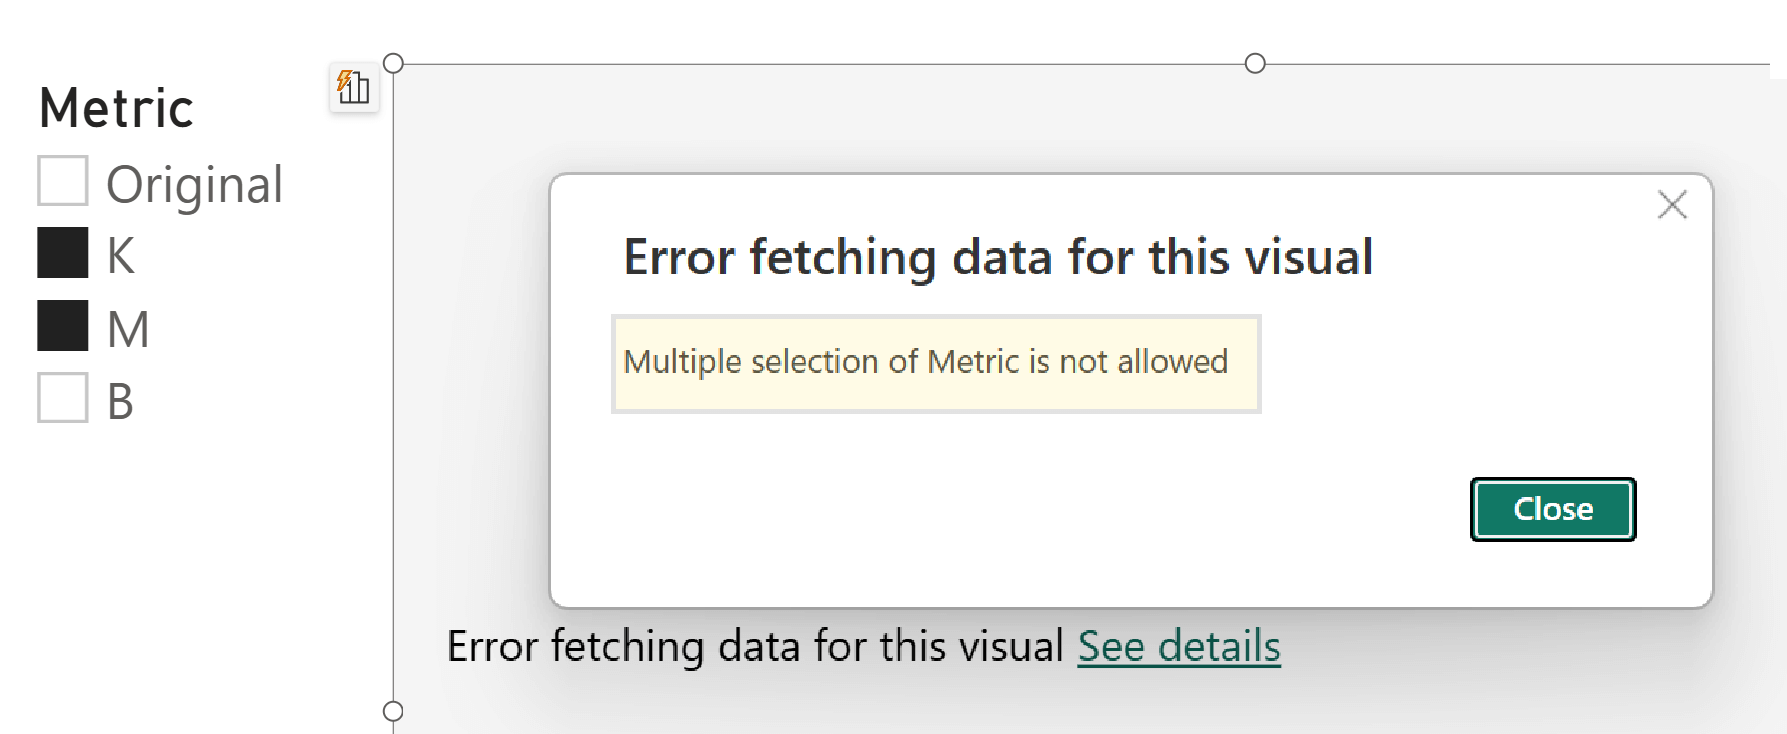The image size is (1787, 734).
Task: Check the B checkbox
Action: click(63, 398)
